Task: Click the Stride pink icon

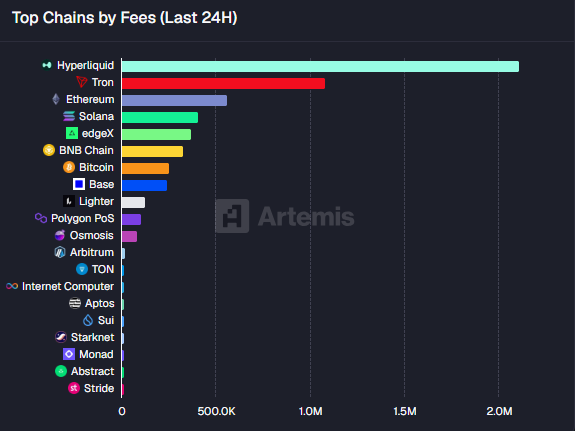Action: [x=74, y=388]
